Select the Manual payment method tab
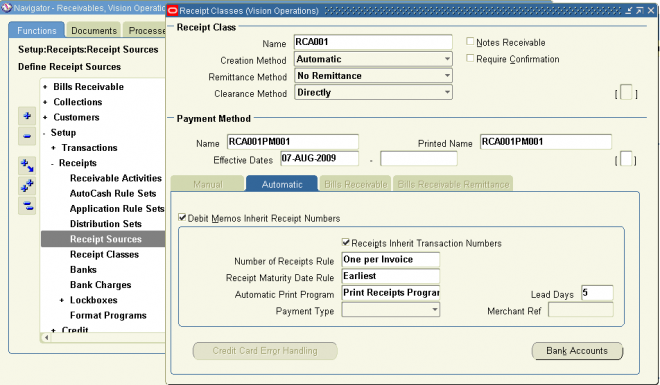660x385 pixels. tap(208, 184)
